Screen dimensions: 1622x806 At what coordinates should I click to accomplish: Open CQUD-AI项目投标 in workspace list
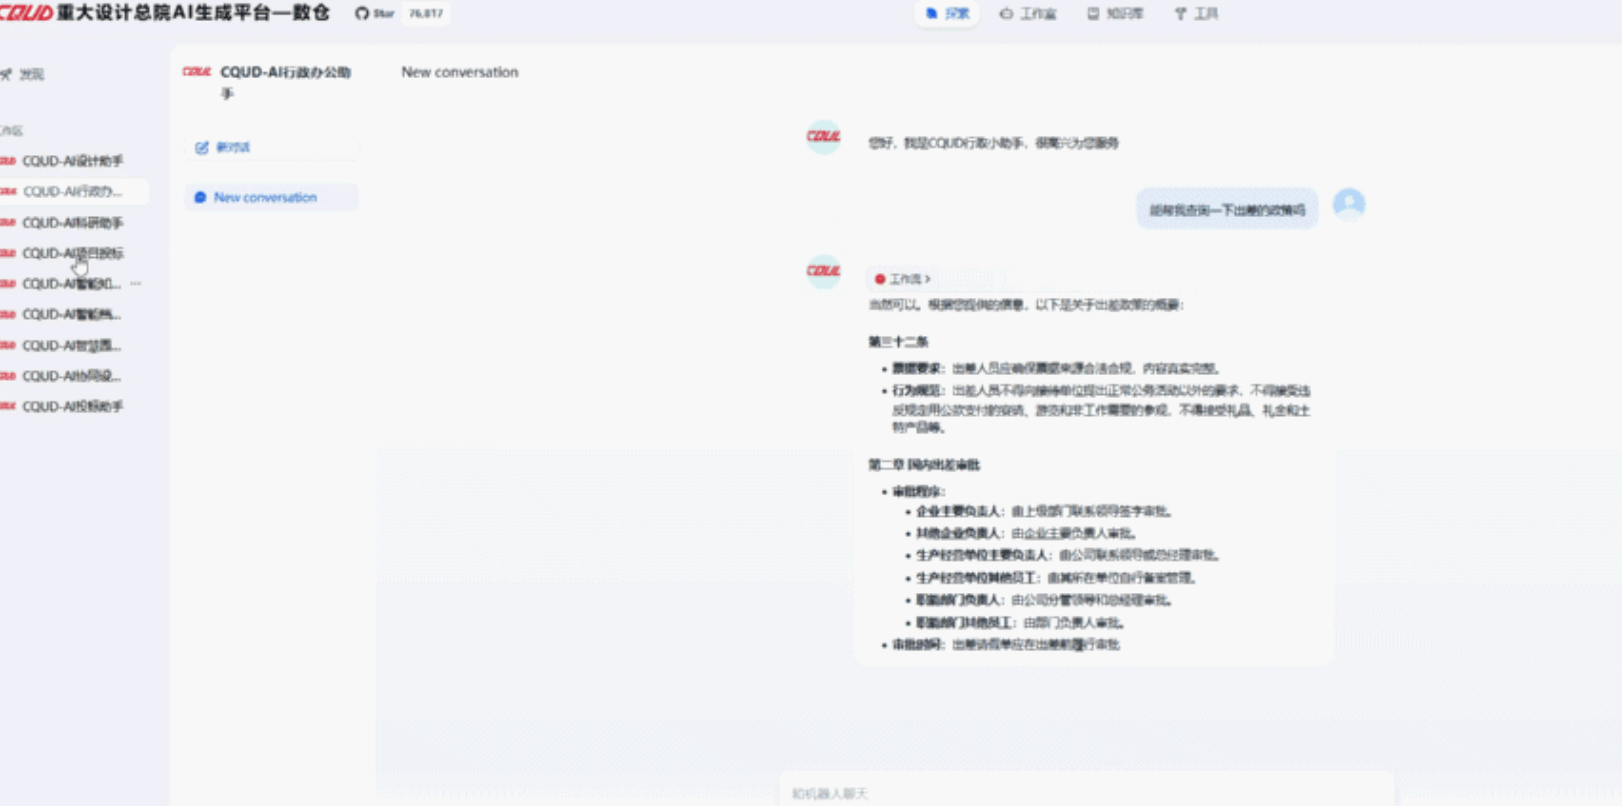coord(72,253)
